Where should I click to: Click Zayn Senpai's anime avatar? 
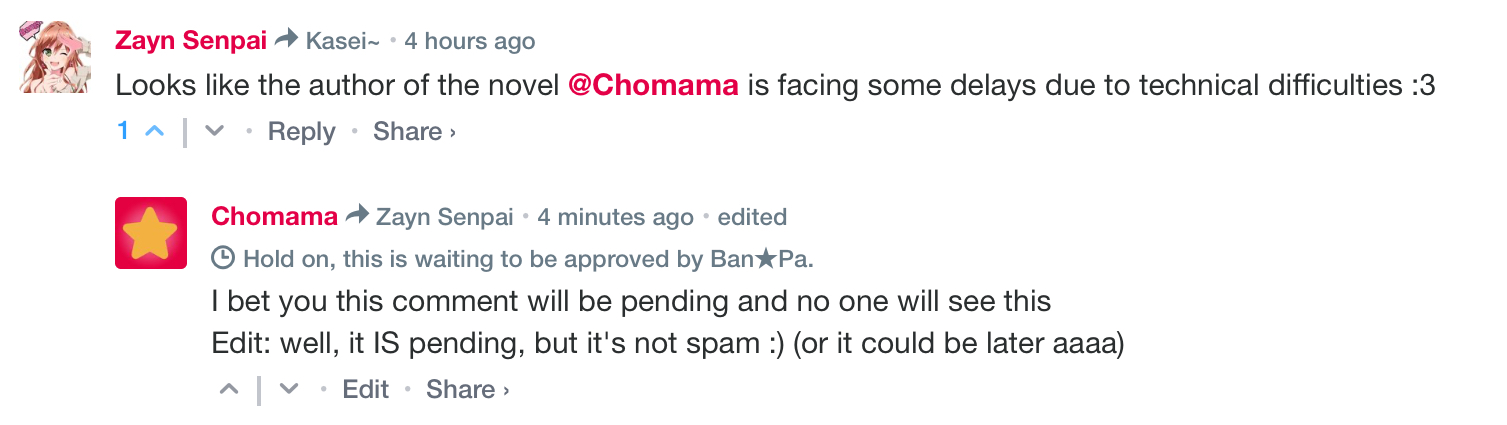coord(49,56)
